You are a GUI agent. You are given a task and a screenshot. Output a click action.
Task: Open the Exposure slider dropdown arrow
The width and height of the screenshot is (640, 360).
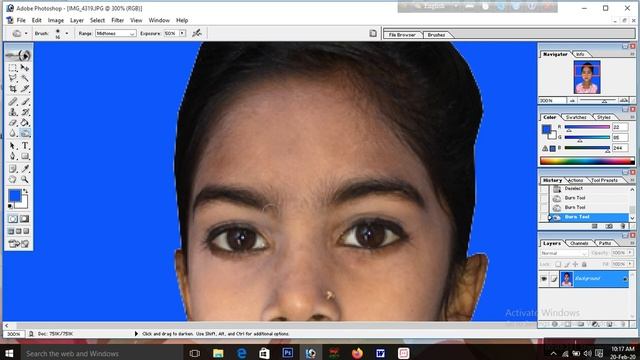[182, 33]
